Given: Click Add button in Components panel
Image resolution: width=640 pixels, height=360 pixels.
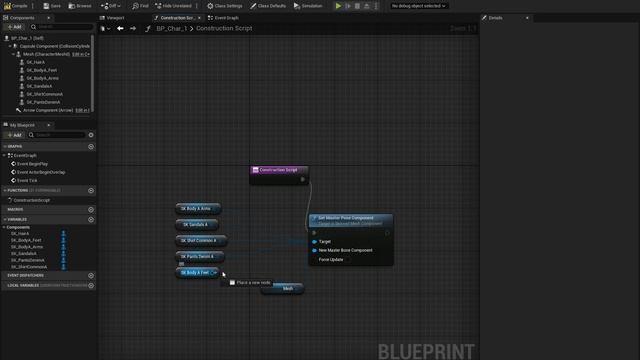Looking at the screenshot, I should click(14, 27).
